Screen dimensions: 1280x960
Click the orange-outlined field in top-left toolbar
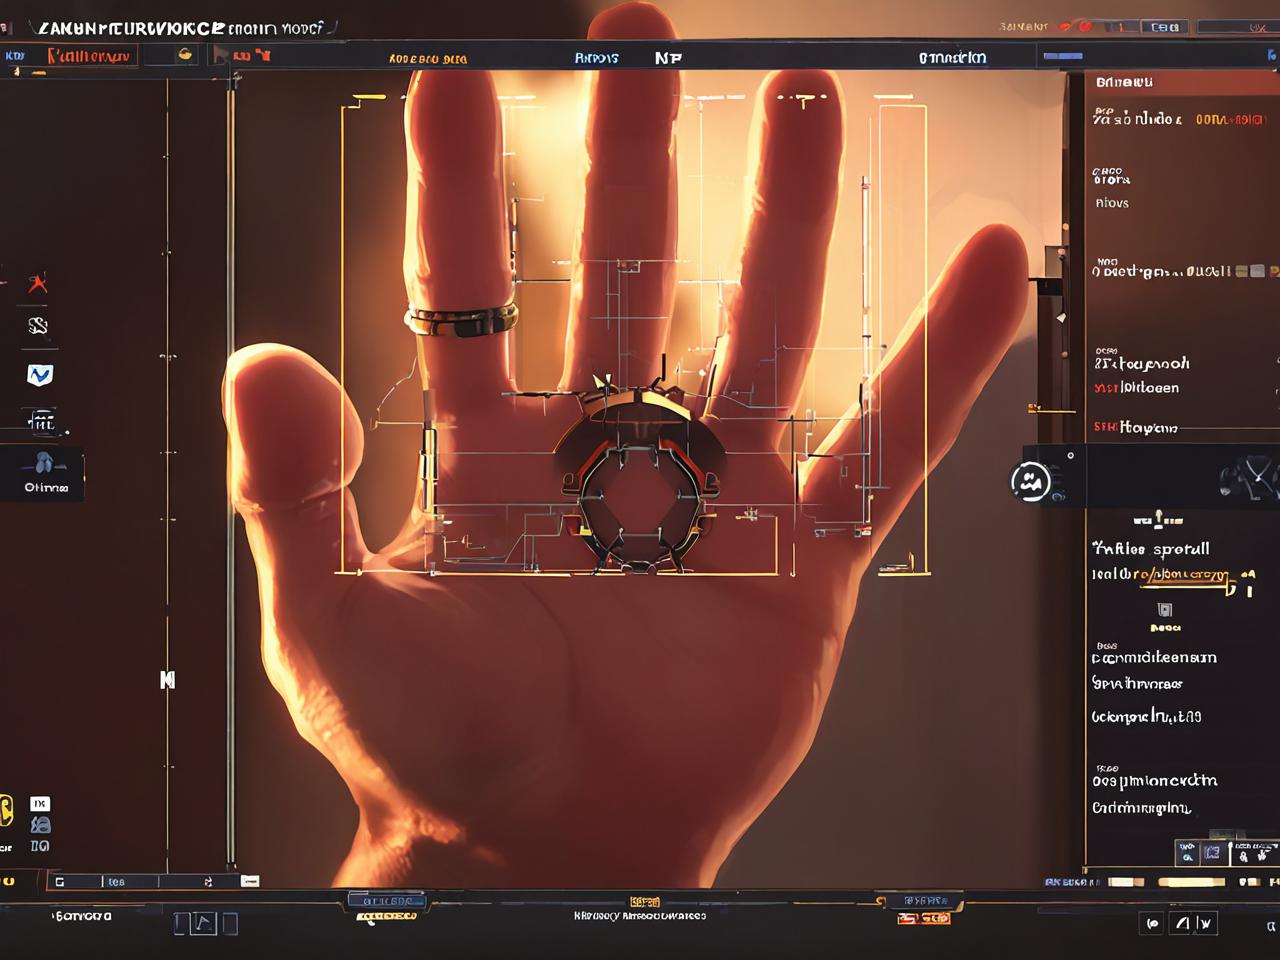pos(90,56)
